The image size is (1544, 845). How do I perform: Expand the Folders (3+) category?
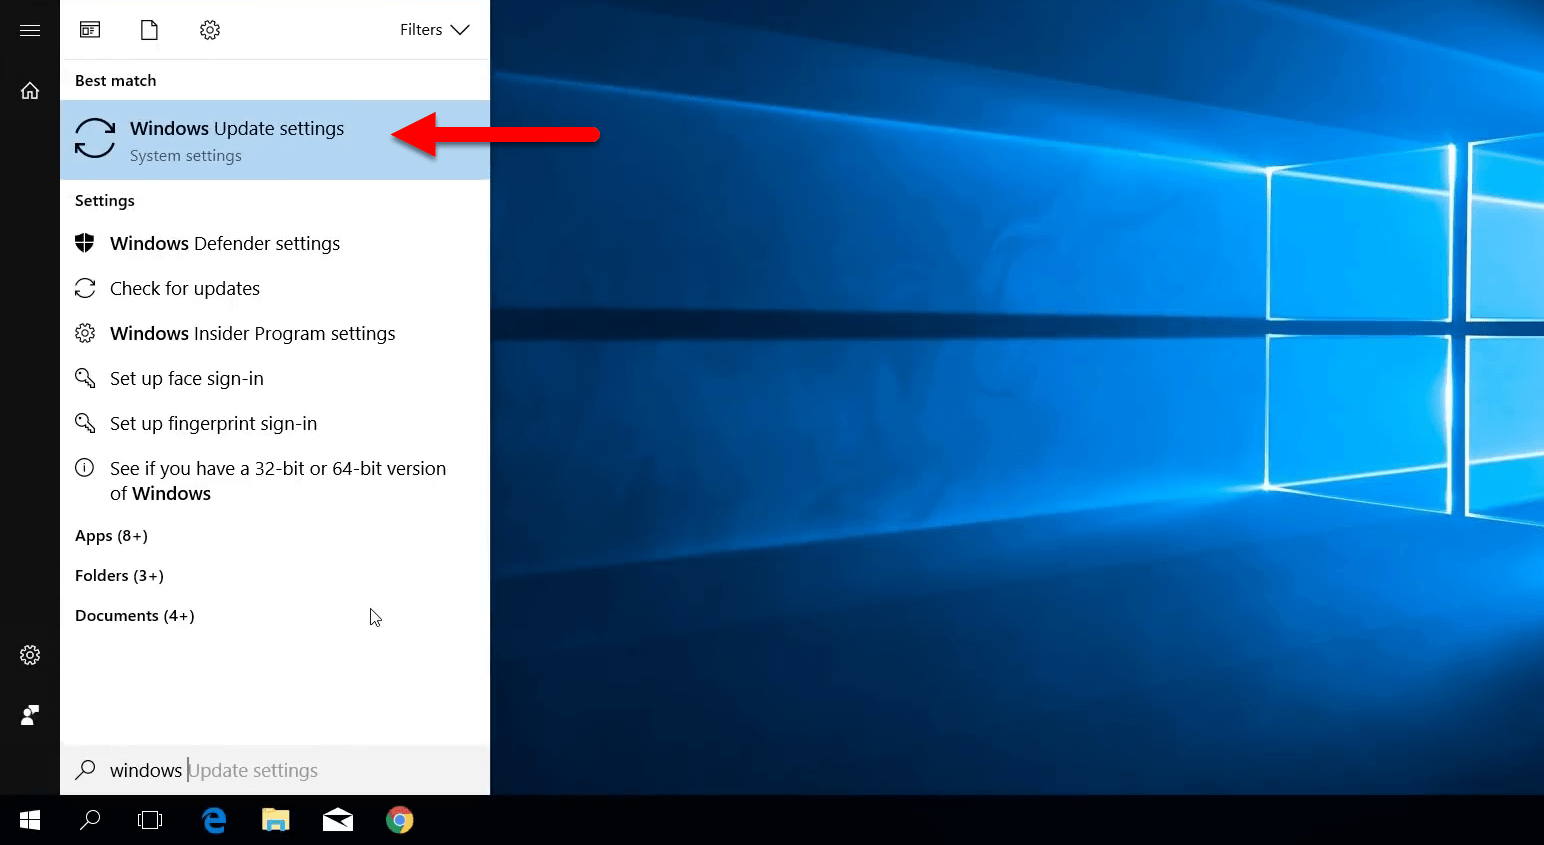tap(119, 576)
